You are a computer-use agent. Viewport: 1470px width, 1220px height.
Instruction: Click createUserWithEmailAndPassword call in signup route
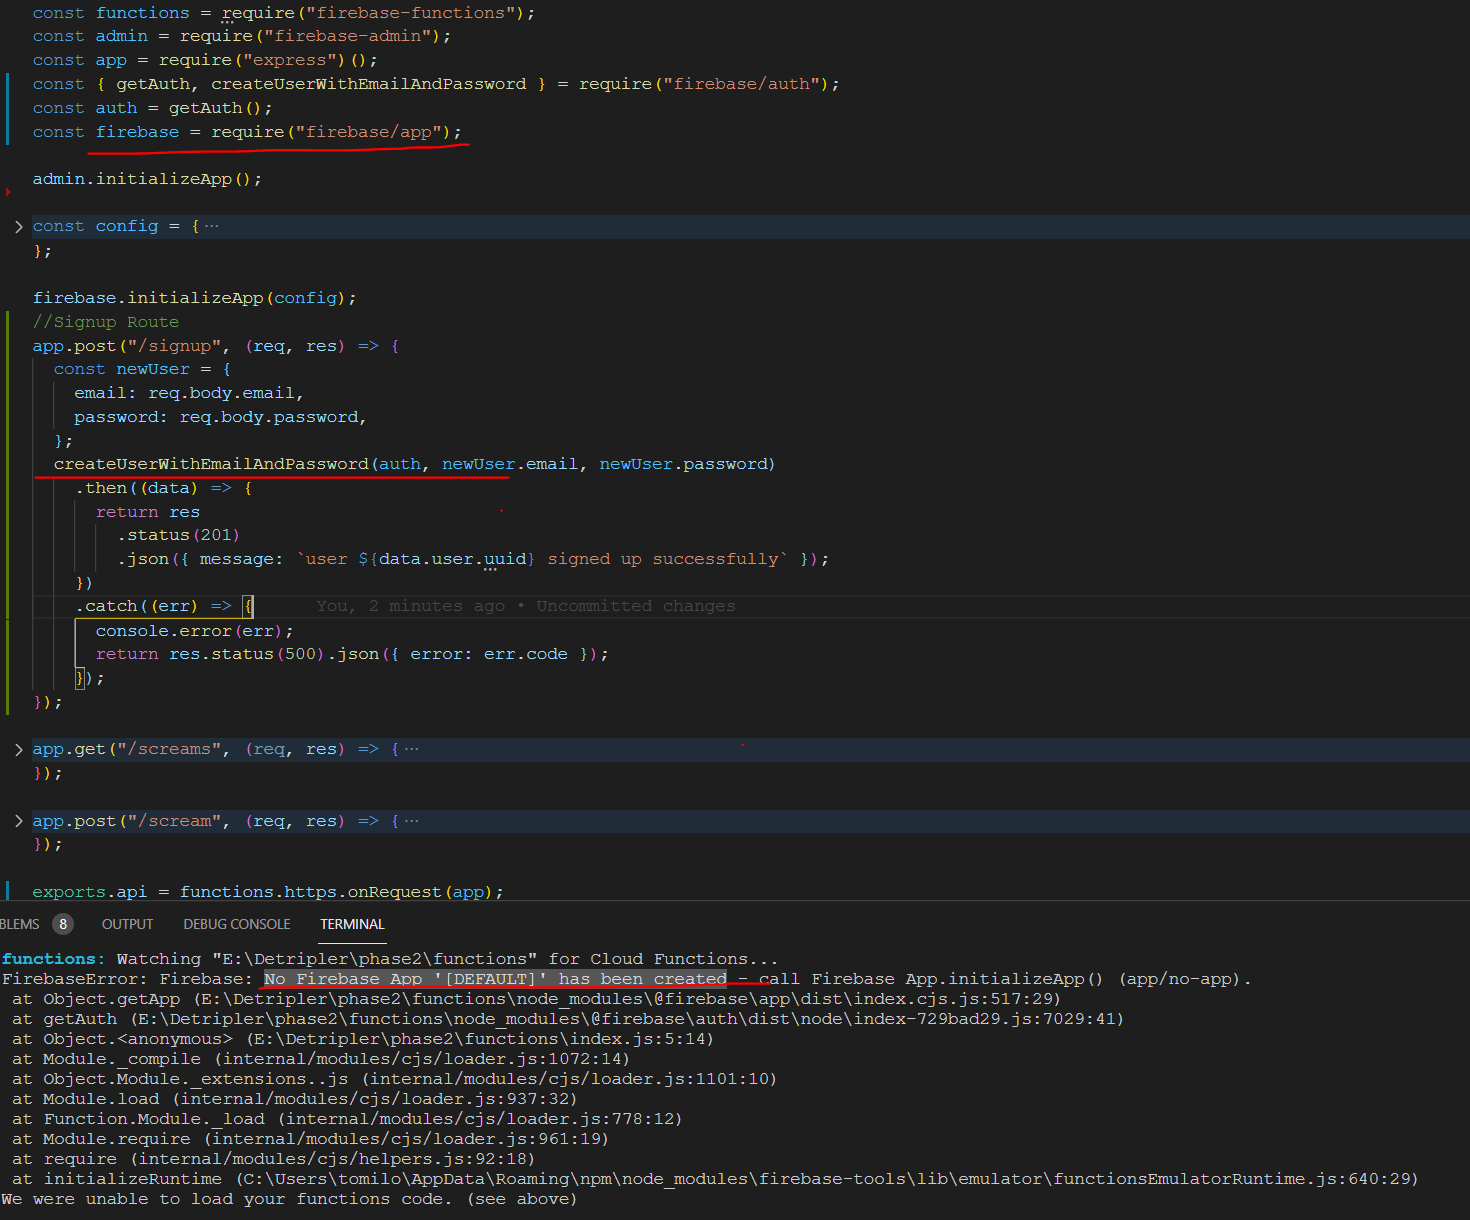tap(414, 464)
